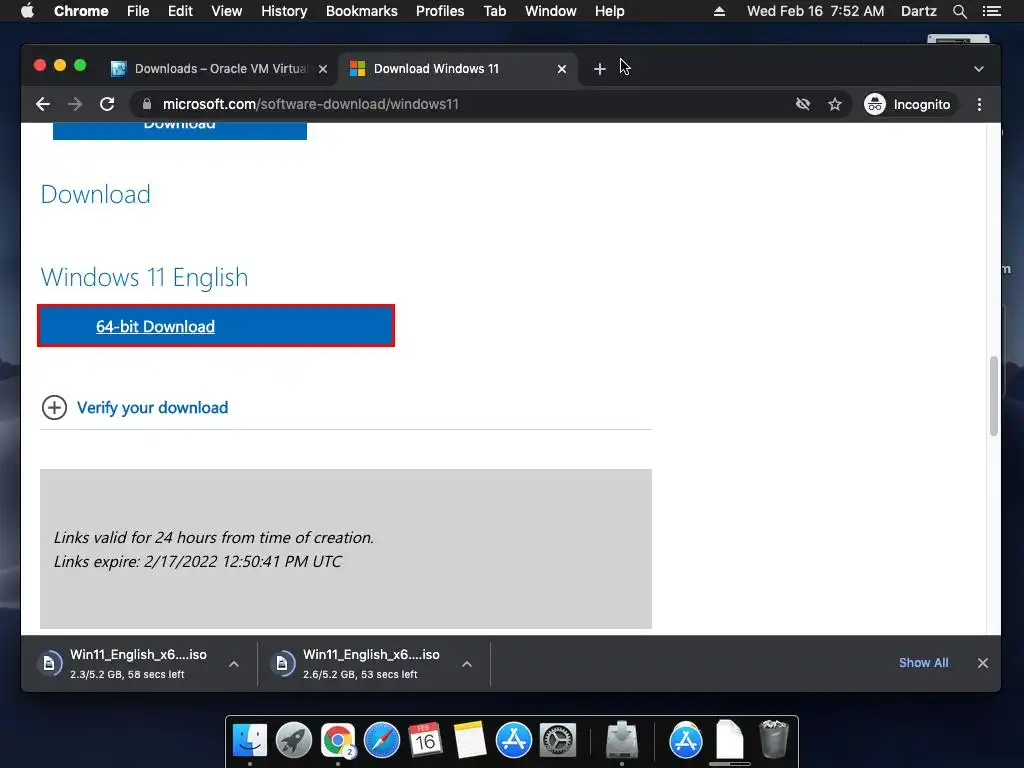Click the Dartz user name in menu bar
1024x768 pixels.
(918, 11)
